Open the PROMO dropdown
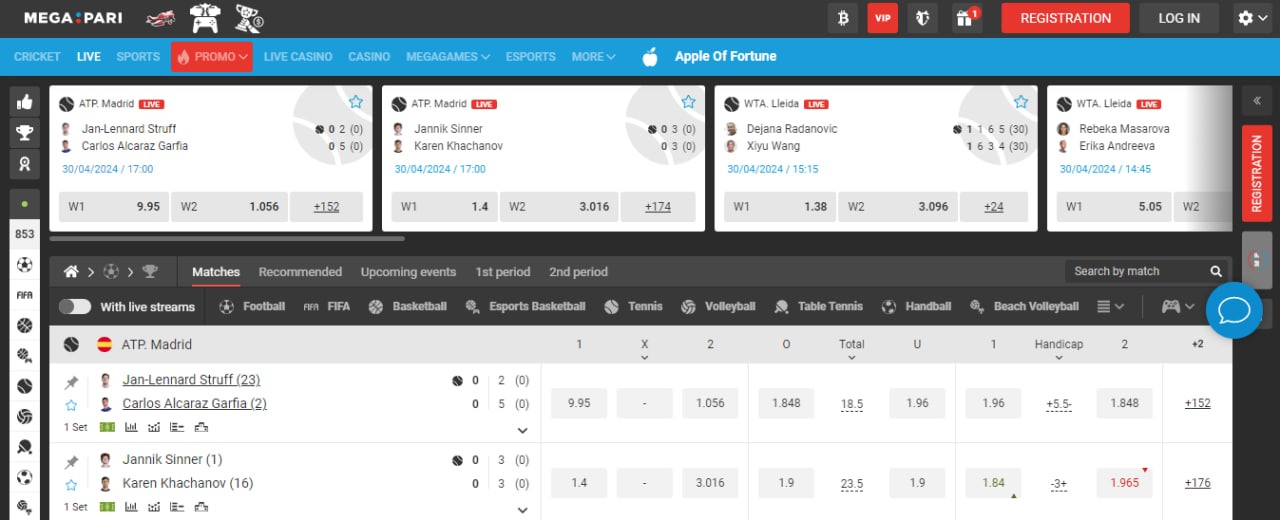 pyautogui.click(x=211, y=57)
